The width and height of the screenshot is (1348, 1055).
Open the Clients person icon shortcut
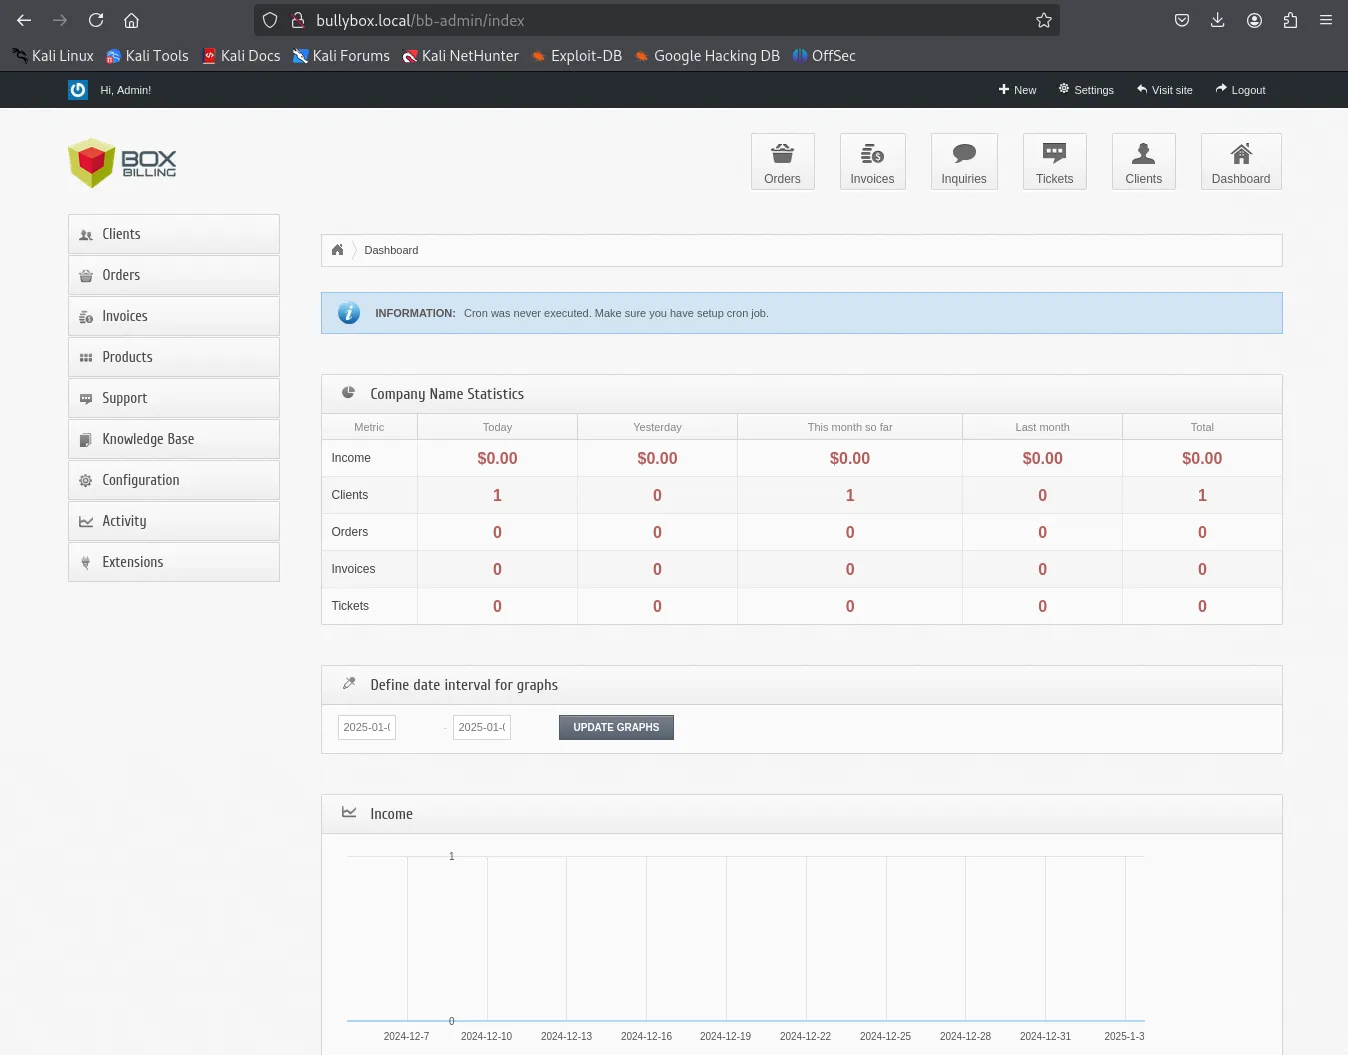click(x=1143, y=162)
